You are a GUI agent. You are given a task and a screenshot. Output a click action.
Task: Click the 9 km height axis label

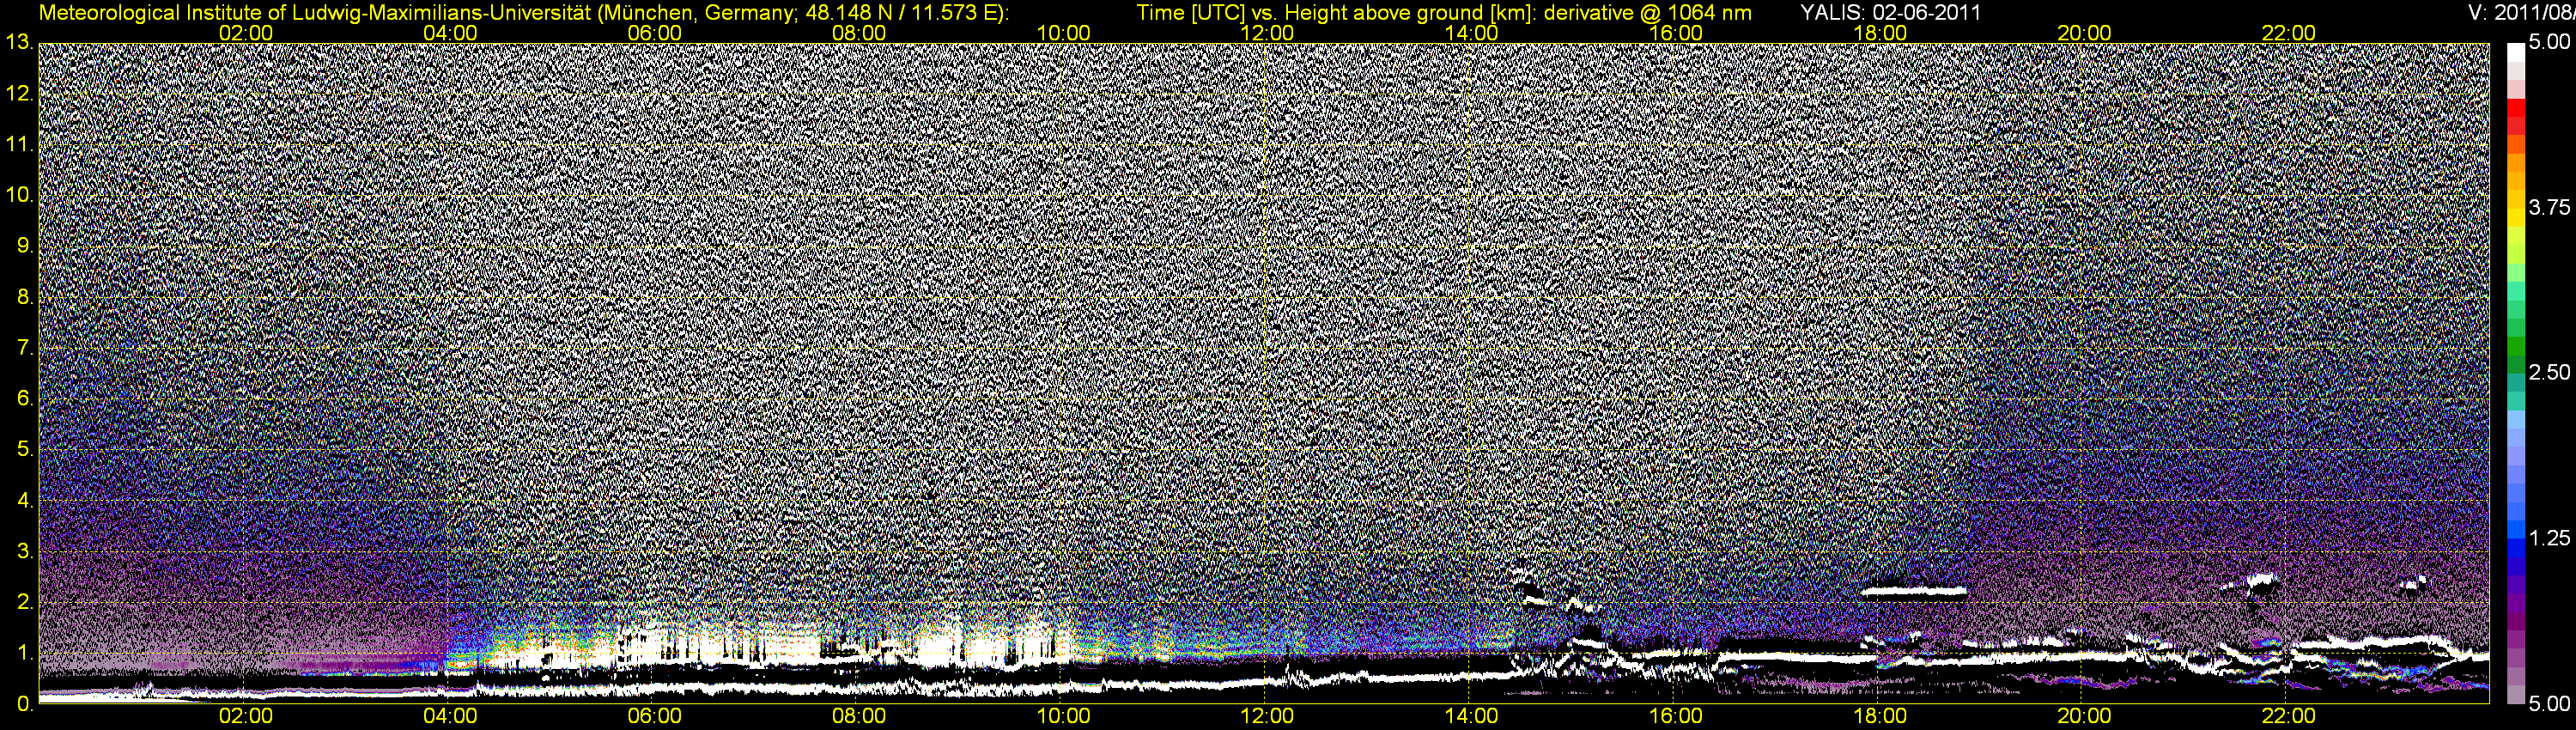tap(25, 246)
